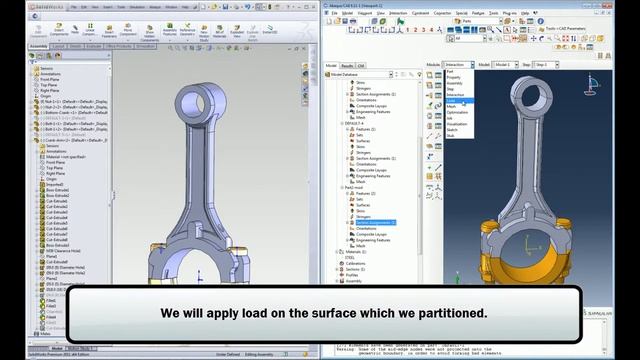Switch to Results tab in Abaqus tree panel

pos(347,65)
